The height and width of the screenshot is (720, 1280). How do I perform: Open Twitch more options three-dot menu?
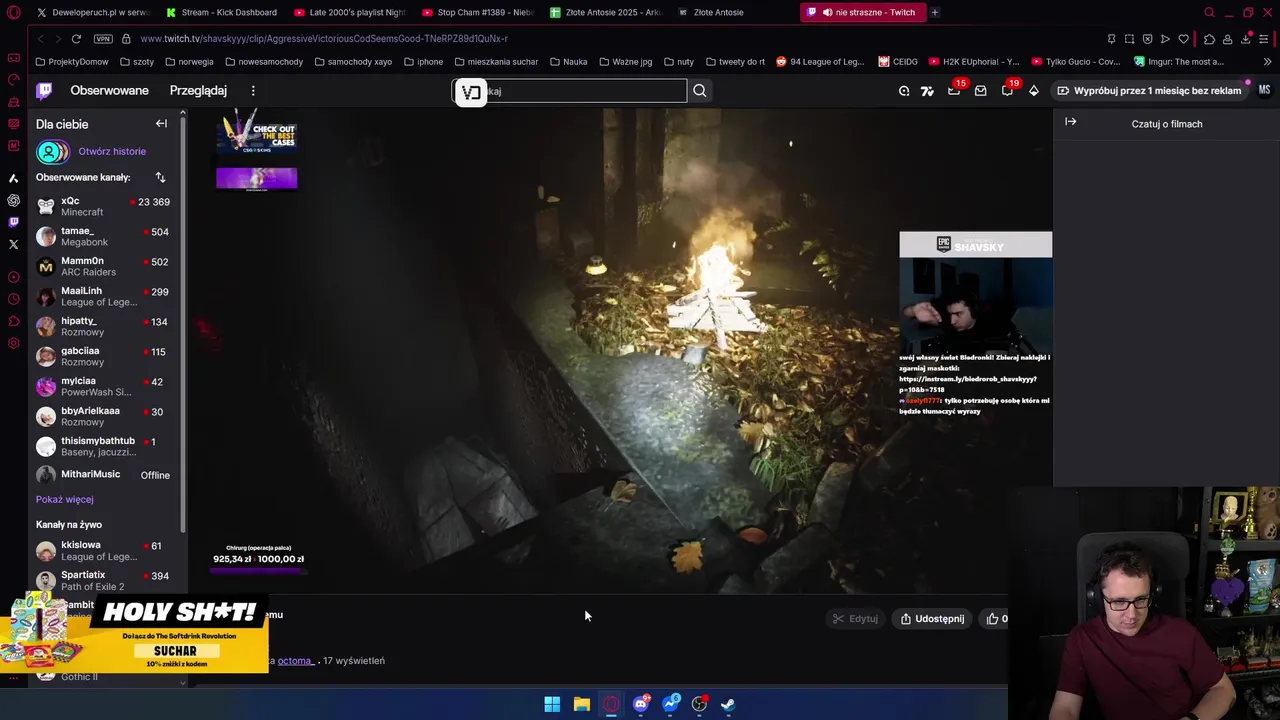click(253, 90)
